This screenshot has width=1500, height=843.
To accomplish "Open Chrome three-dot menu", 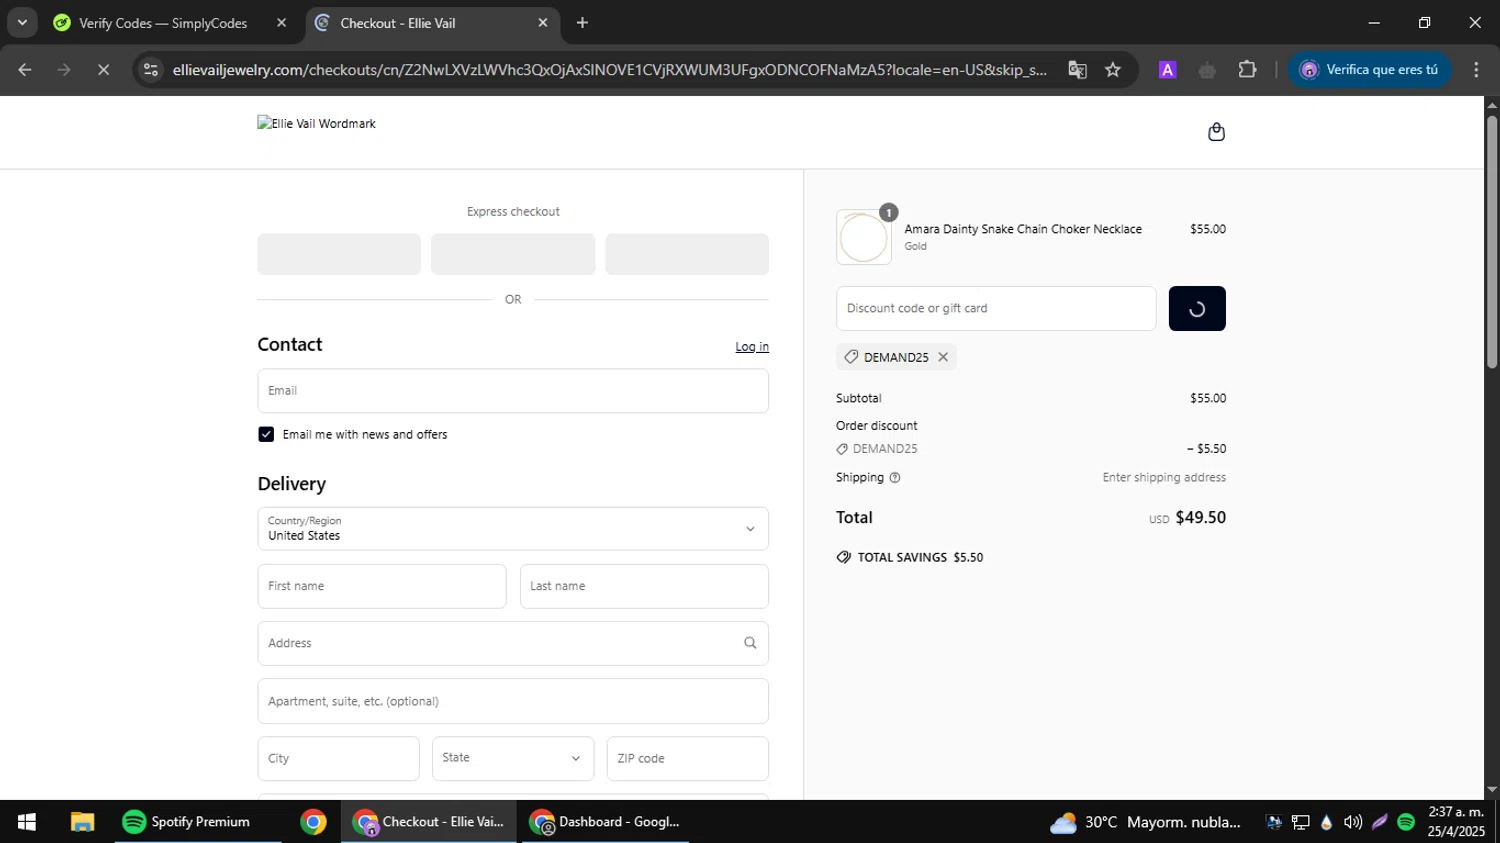I will pyautogui.click(x=1476, y=70).
